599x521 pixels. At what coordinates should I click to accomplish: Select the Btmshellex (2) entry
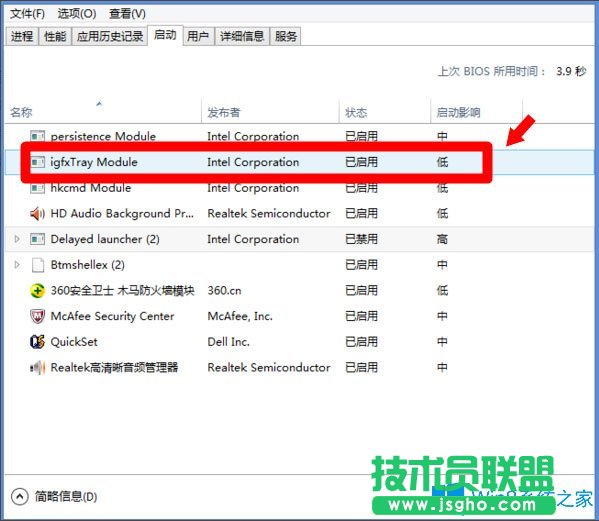[87, 265]
